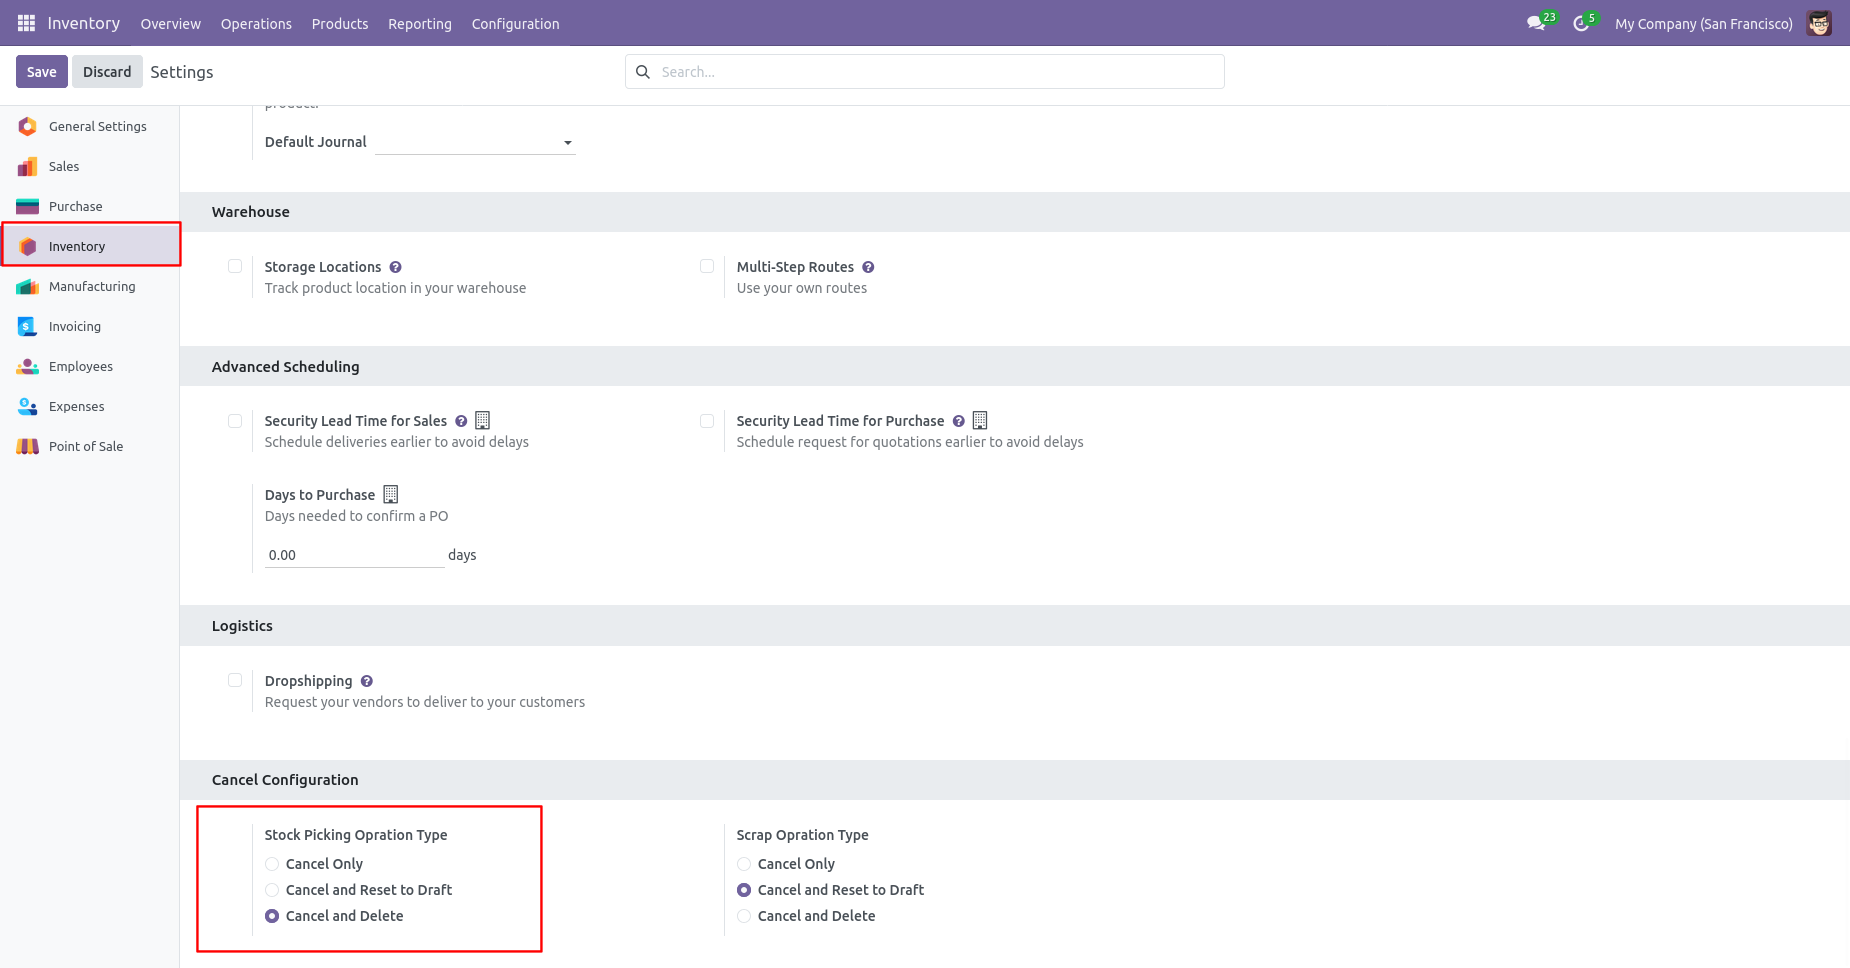Enable the Storage Locations checkbox
Image resolution: width=1850 pixels, height=968 pixels.
(x=235, y=266)
